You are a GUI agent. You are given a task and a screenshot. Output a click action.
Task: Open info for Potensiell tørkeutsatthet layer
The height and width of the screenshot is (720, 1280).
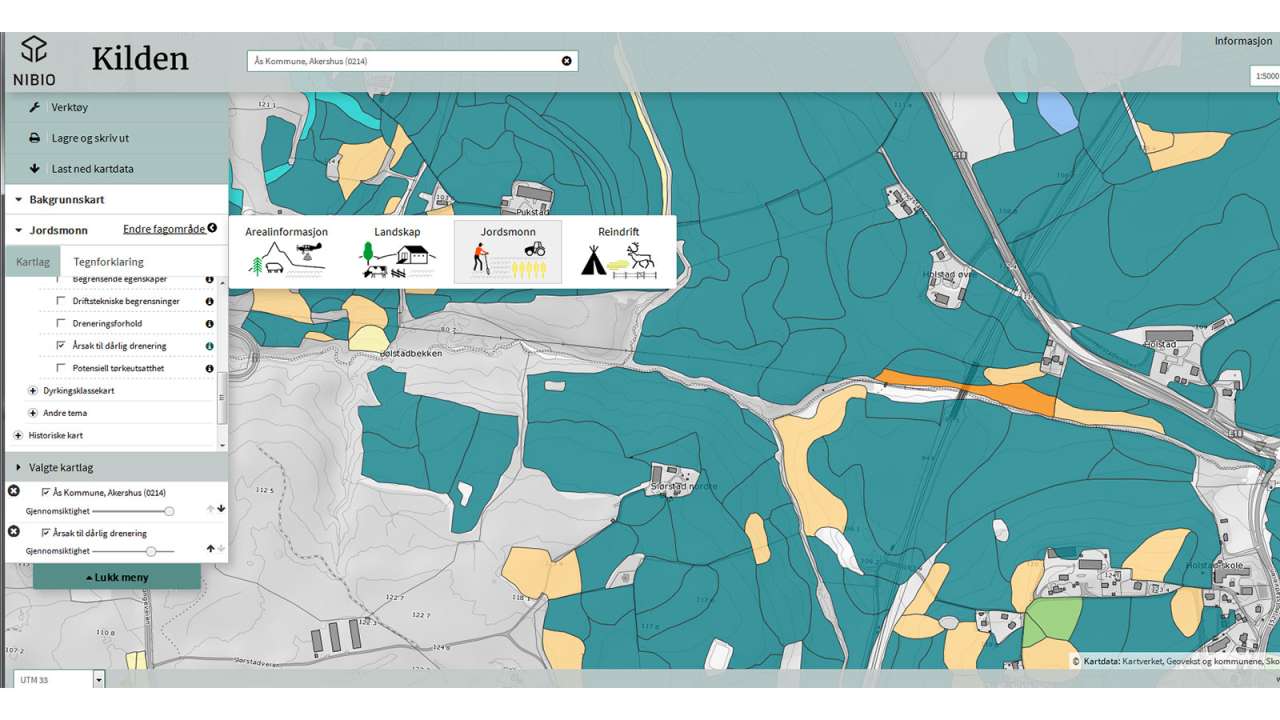pos(210,368)
